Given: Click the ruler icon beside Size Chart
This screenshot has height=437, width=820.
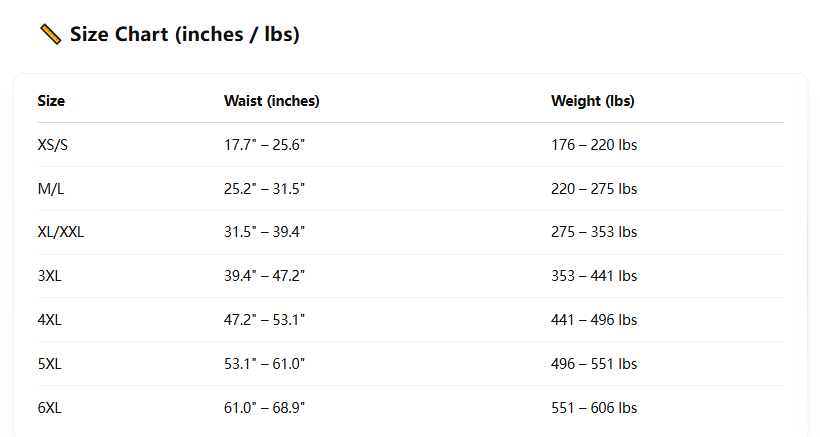Looking at the screenshot, I should click(x=50, y=35).
